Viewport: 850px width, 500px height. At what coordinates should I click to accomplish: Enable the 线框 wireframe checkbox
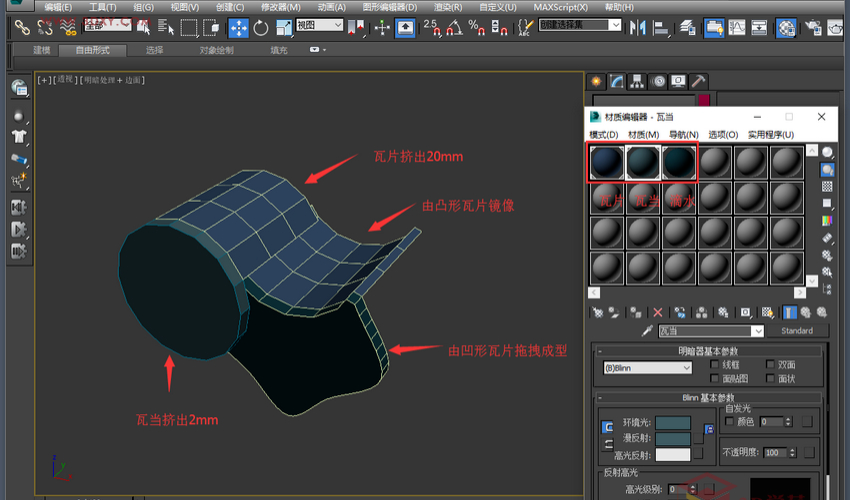(x=714, y=364)
